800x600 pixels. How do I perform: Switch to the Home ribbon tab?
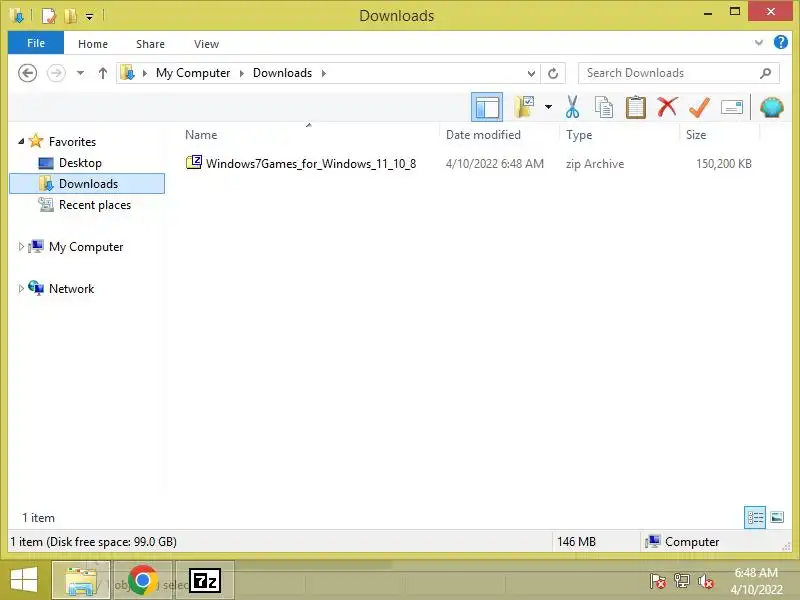[93, 44]
